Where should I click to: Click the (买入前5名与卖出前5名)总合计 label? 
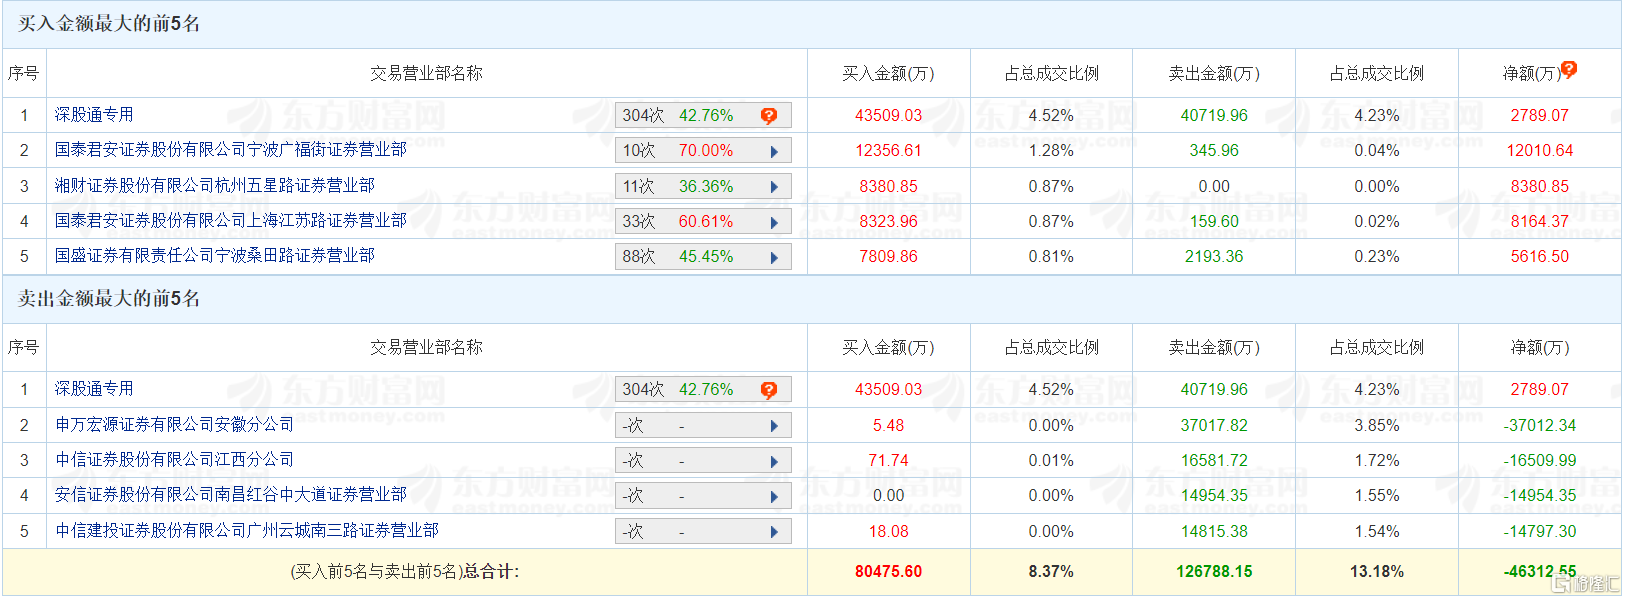coord(404,572)
